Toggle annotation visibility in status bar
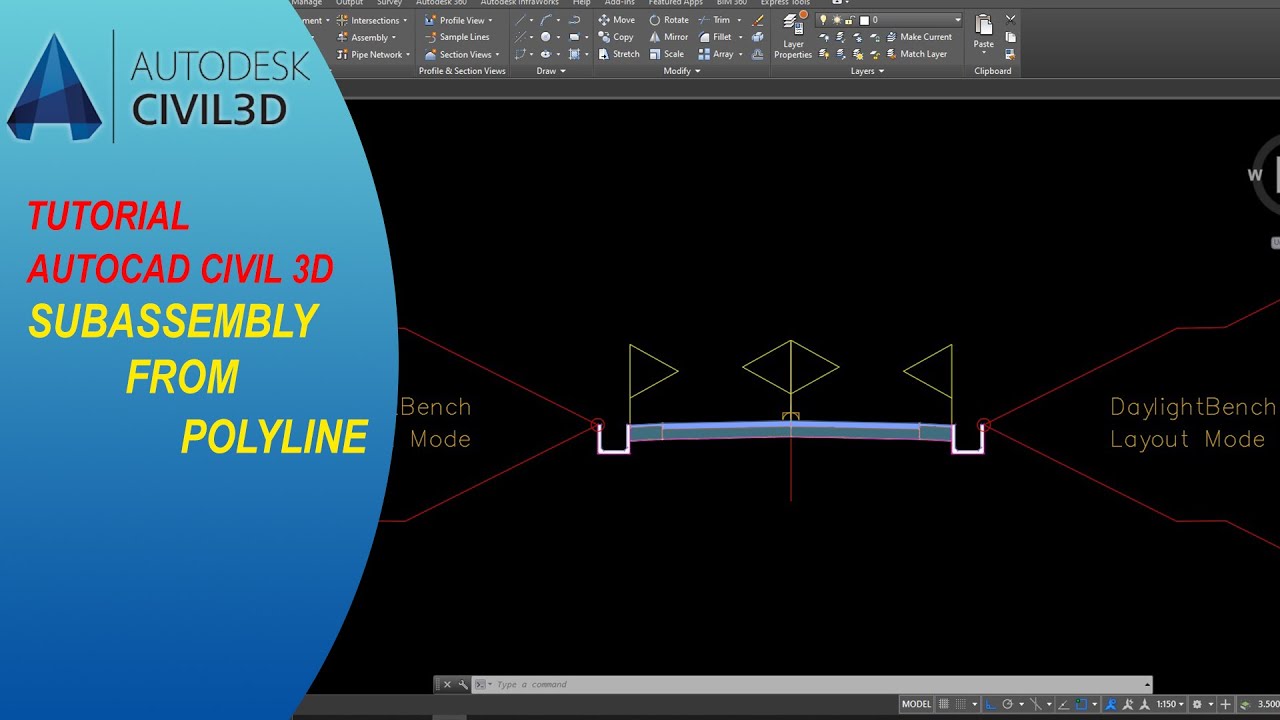Viewport: 1280px width, 720px height. (1110, 704)
